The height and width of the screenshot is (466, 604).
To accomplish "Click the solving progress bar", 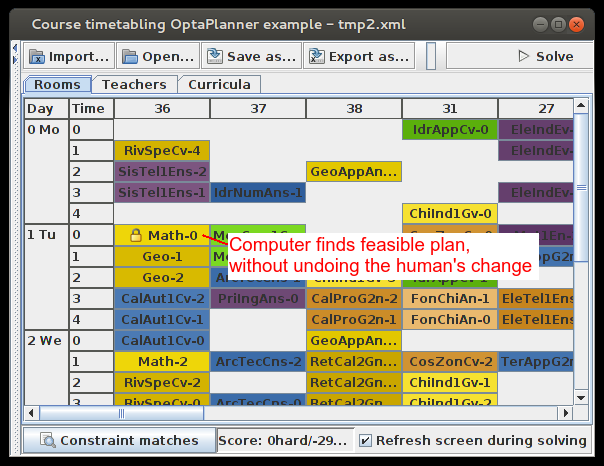I will (x=431, y=57).
